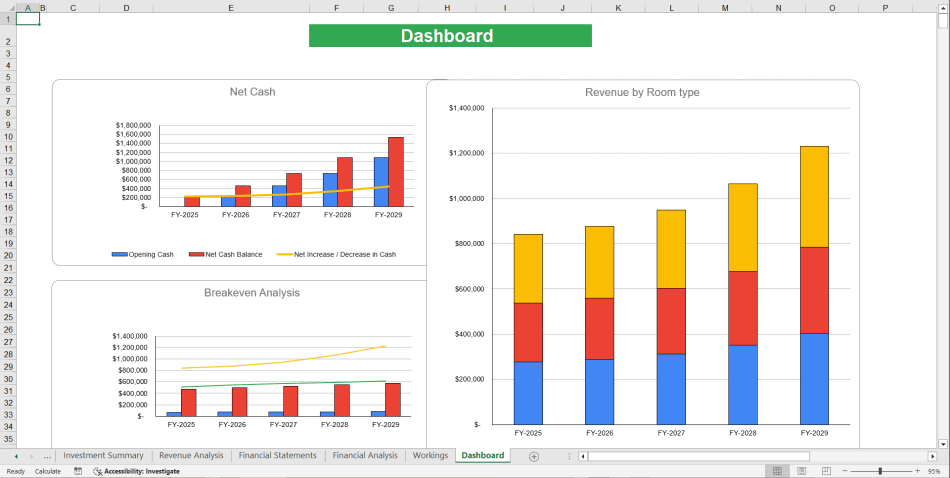
Task: Open the Investment Summary sheet tab
Action: (103, 455)
